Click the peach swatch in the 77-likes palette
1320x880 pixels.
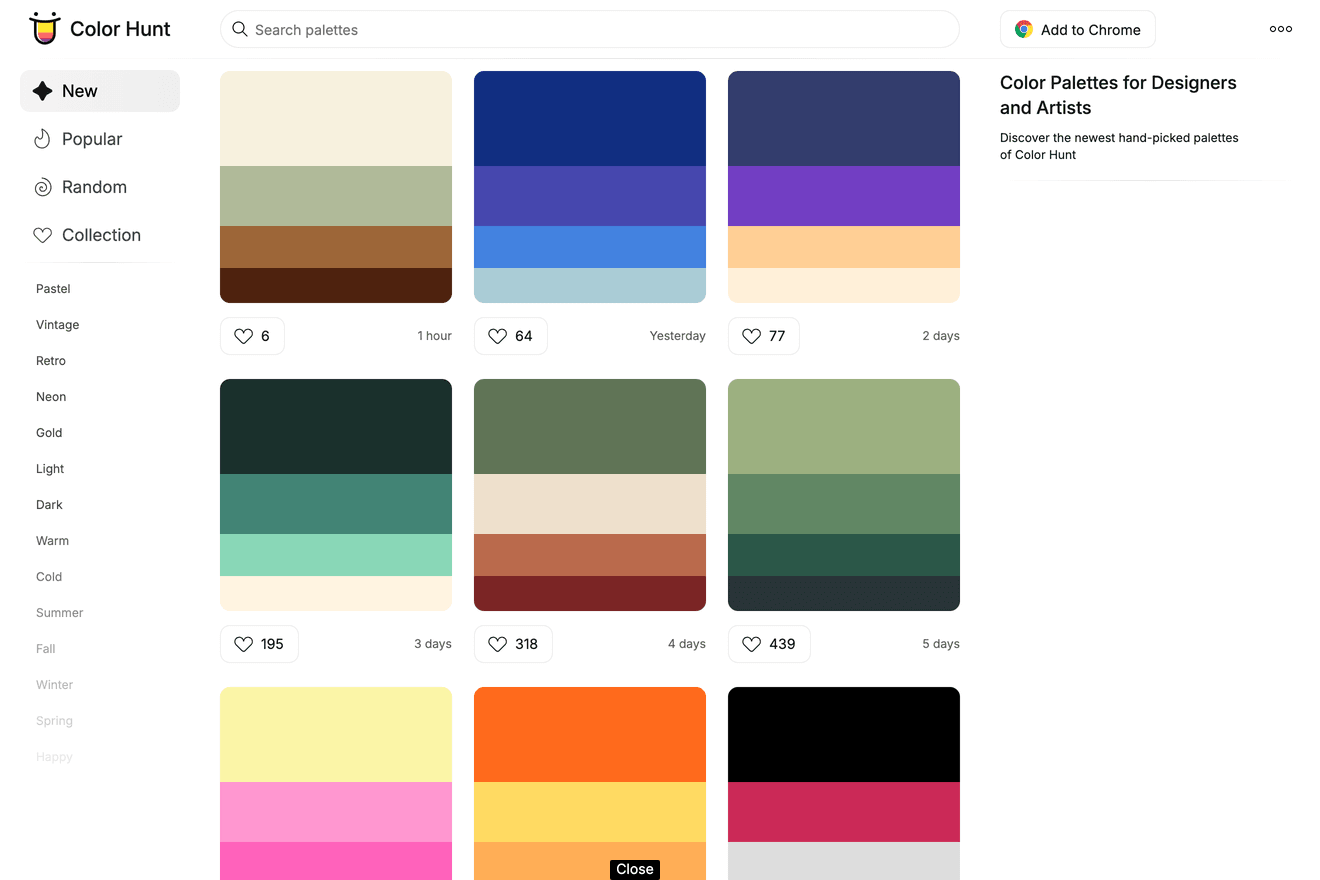click(x=844, y=247)
